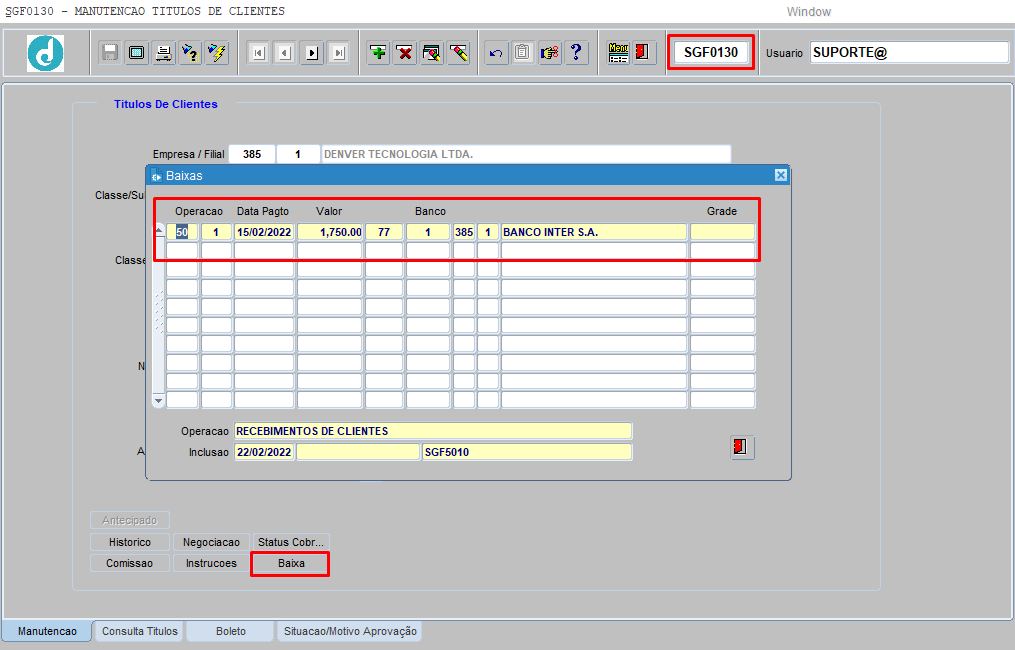Click the Instrucoes button
Image resolution: width=1015 pixels, height=650 pixels.
click(211, 563)
